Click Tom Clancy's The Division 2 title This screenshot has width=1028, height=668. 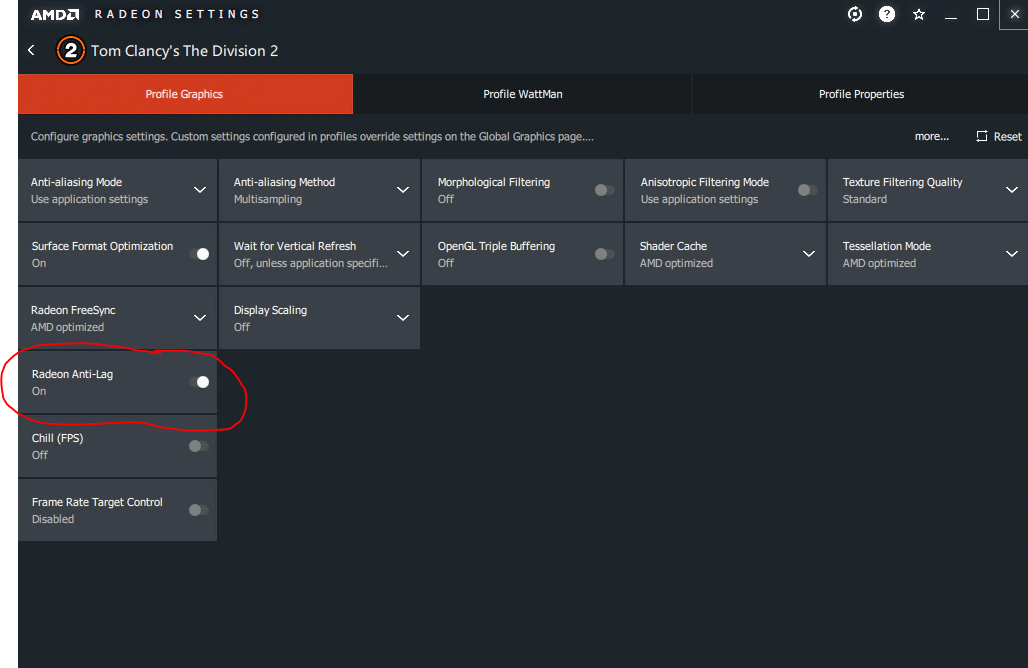(184, 51)
